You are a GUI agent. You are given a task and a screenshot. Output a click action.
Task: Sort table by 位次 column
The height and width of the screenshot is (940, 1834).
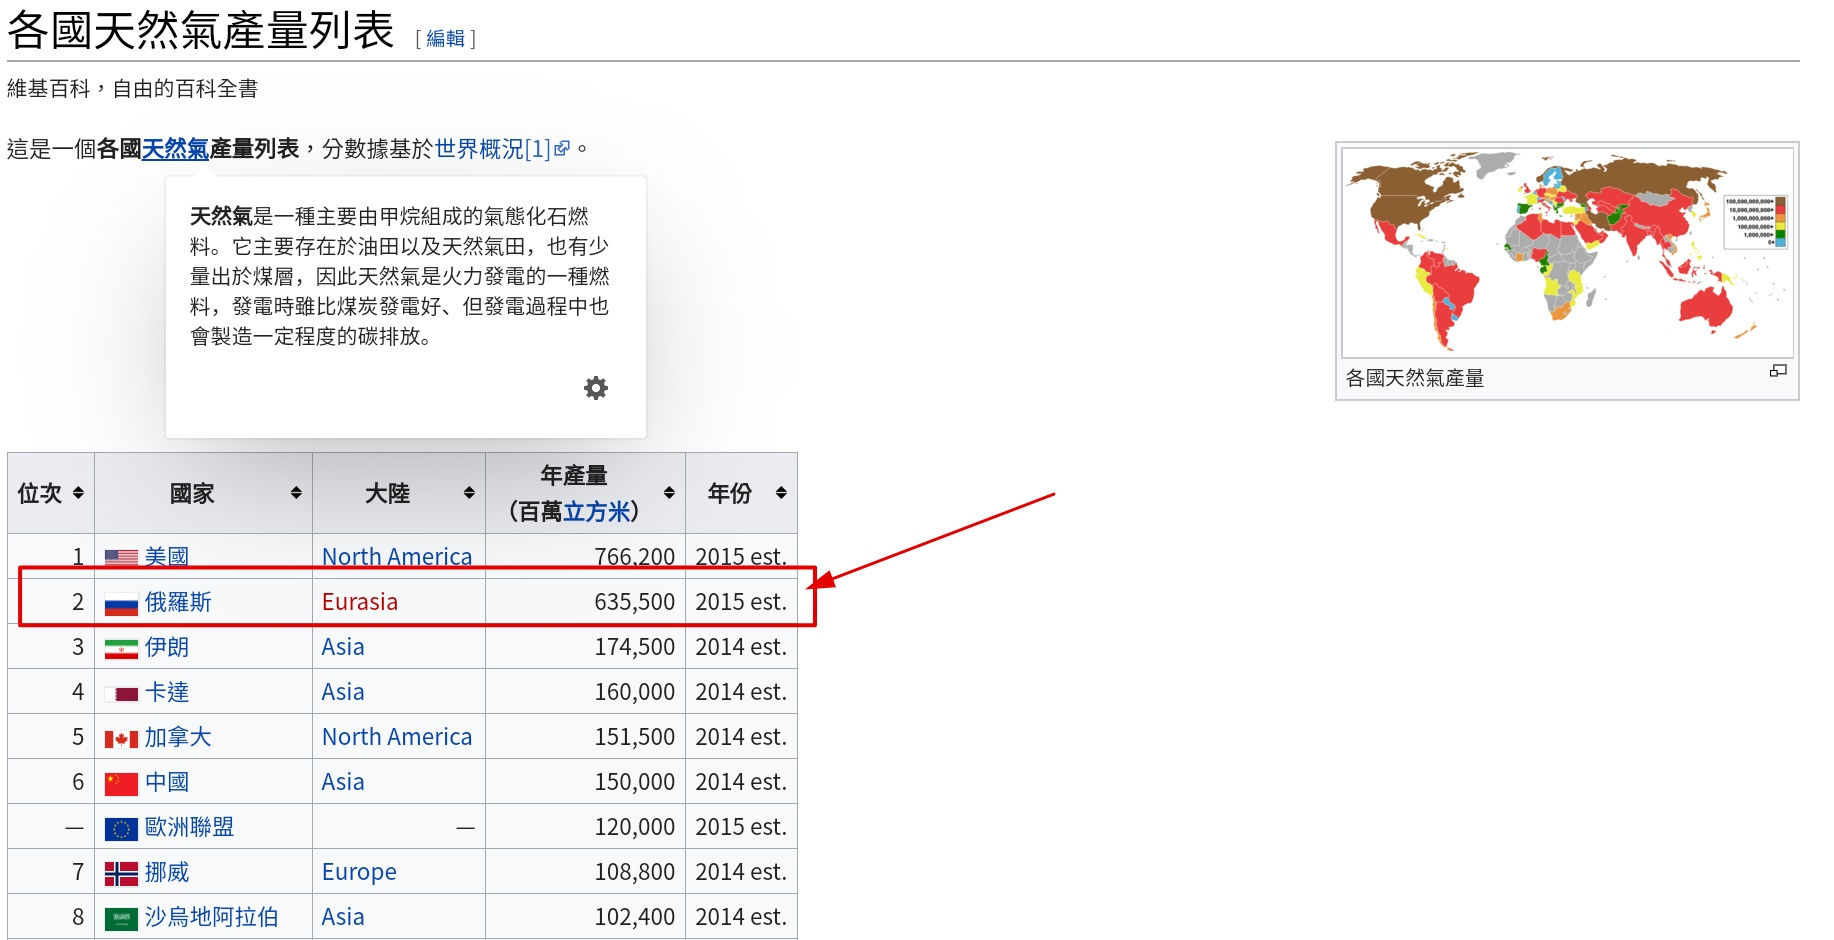coord(78,493)
